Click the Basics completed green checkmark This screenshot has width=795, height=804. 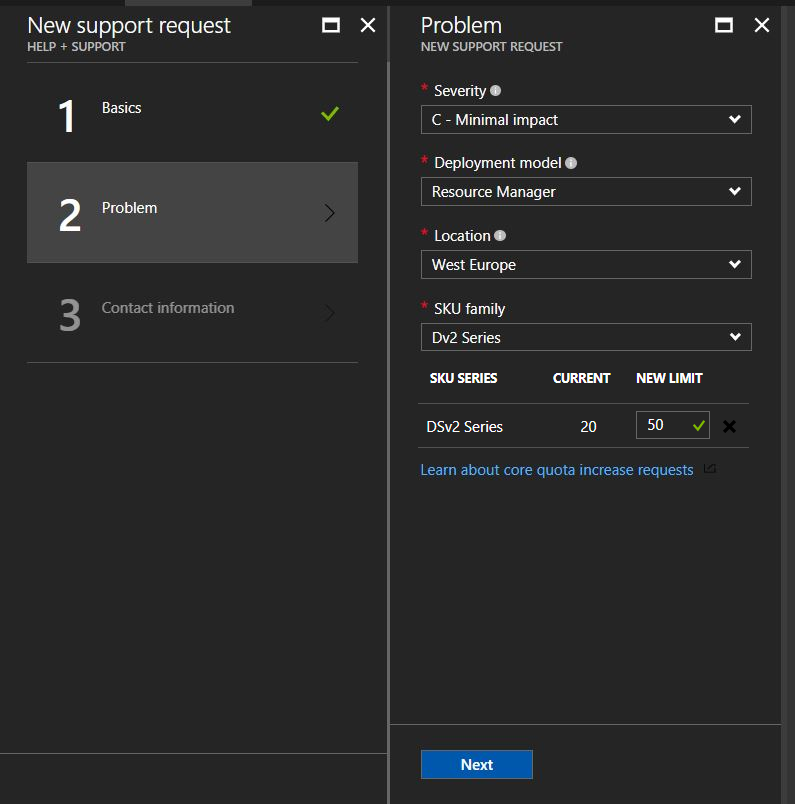pos(330,114)
